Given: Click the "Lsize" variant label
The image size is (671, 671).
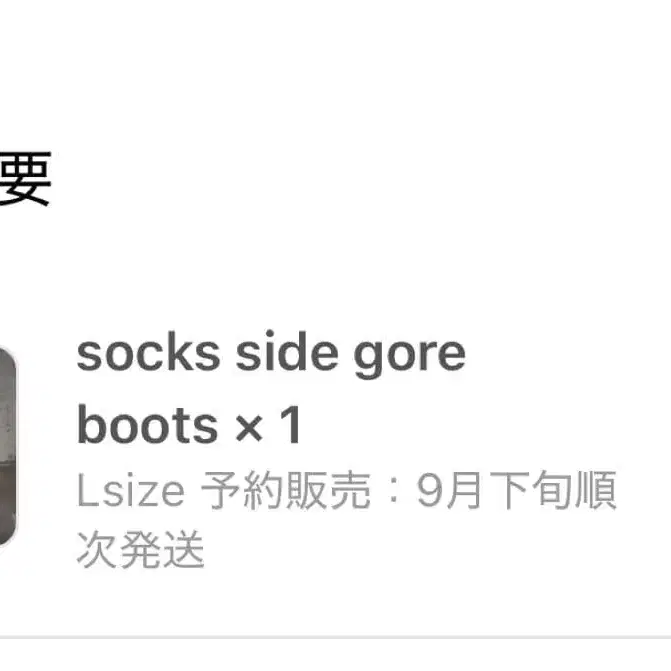Looking at the screenshot, I should tap(131, 490).
